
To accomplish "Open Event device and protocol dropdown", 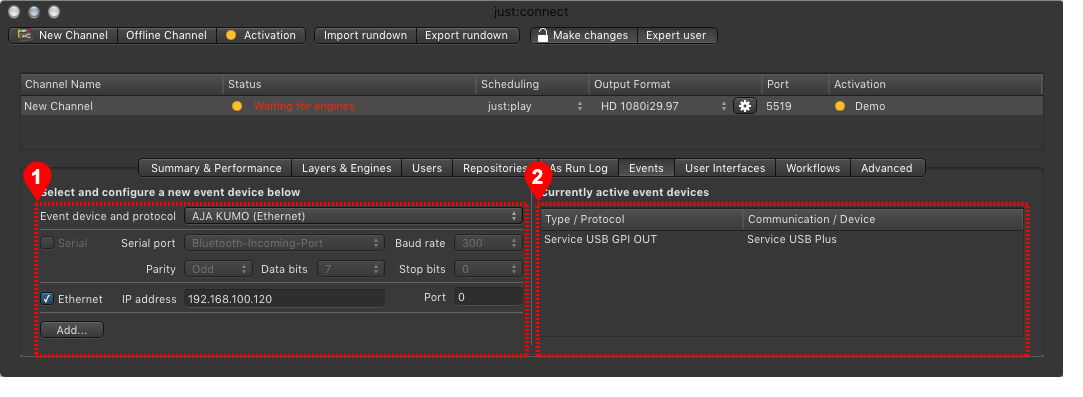I will pos(353,216).
